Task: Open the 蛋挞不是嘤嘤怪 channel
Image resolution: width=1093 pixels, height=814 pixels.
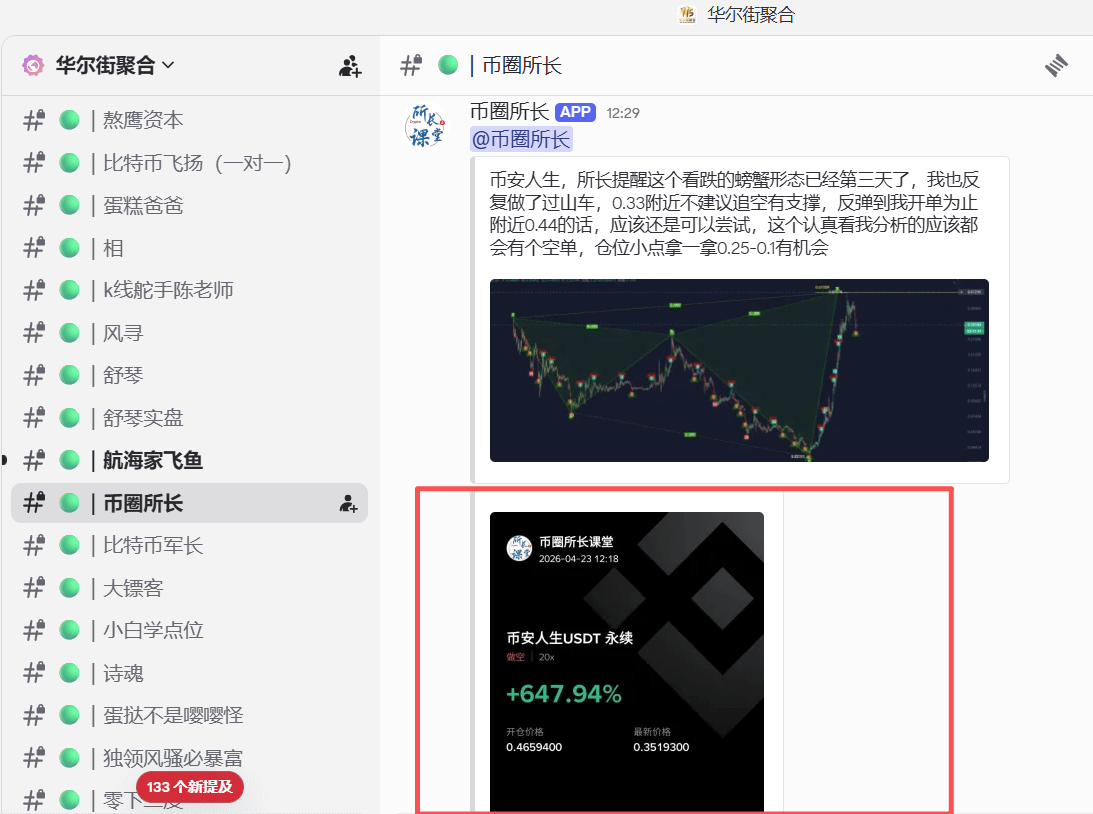Action: coord(190,716)
